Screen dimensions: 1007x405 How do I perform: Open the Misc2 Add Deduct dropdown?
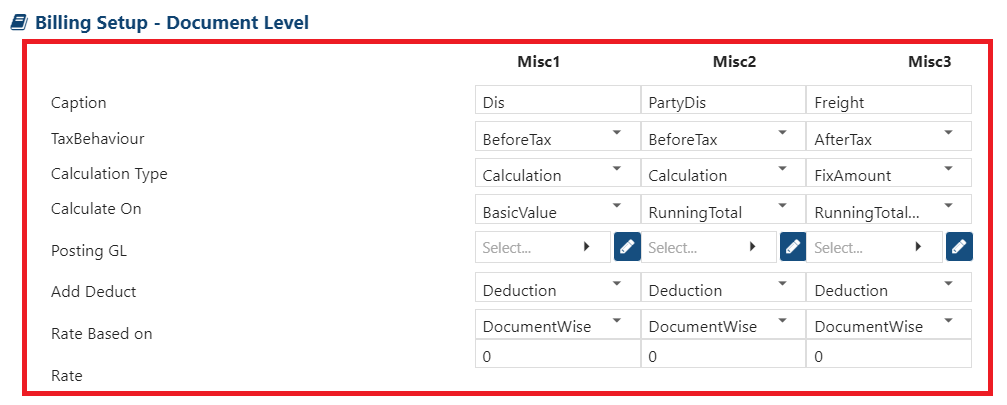pos(723,287)
